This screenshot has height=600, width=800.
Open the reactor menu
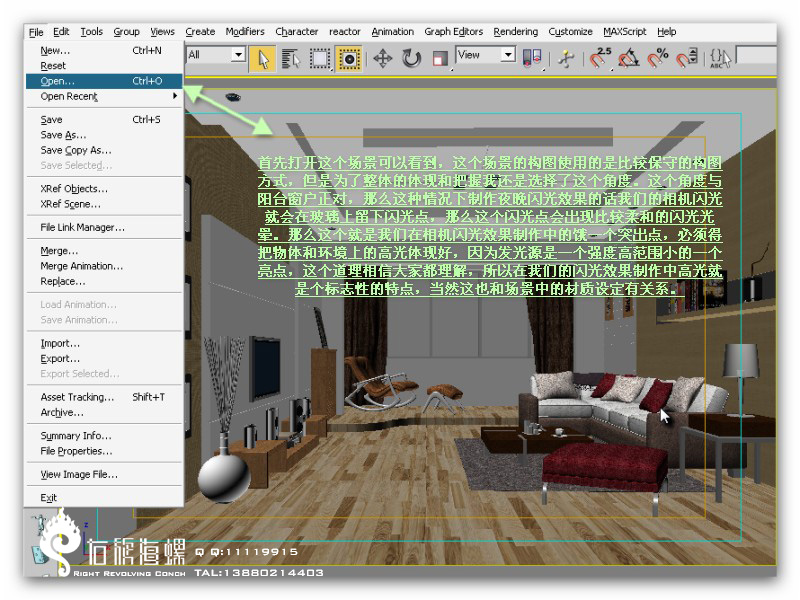(x=345, y=32)
